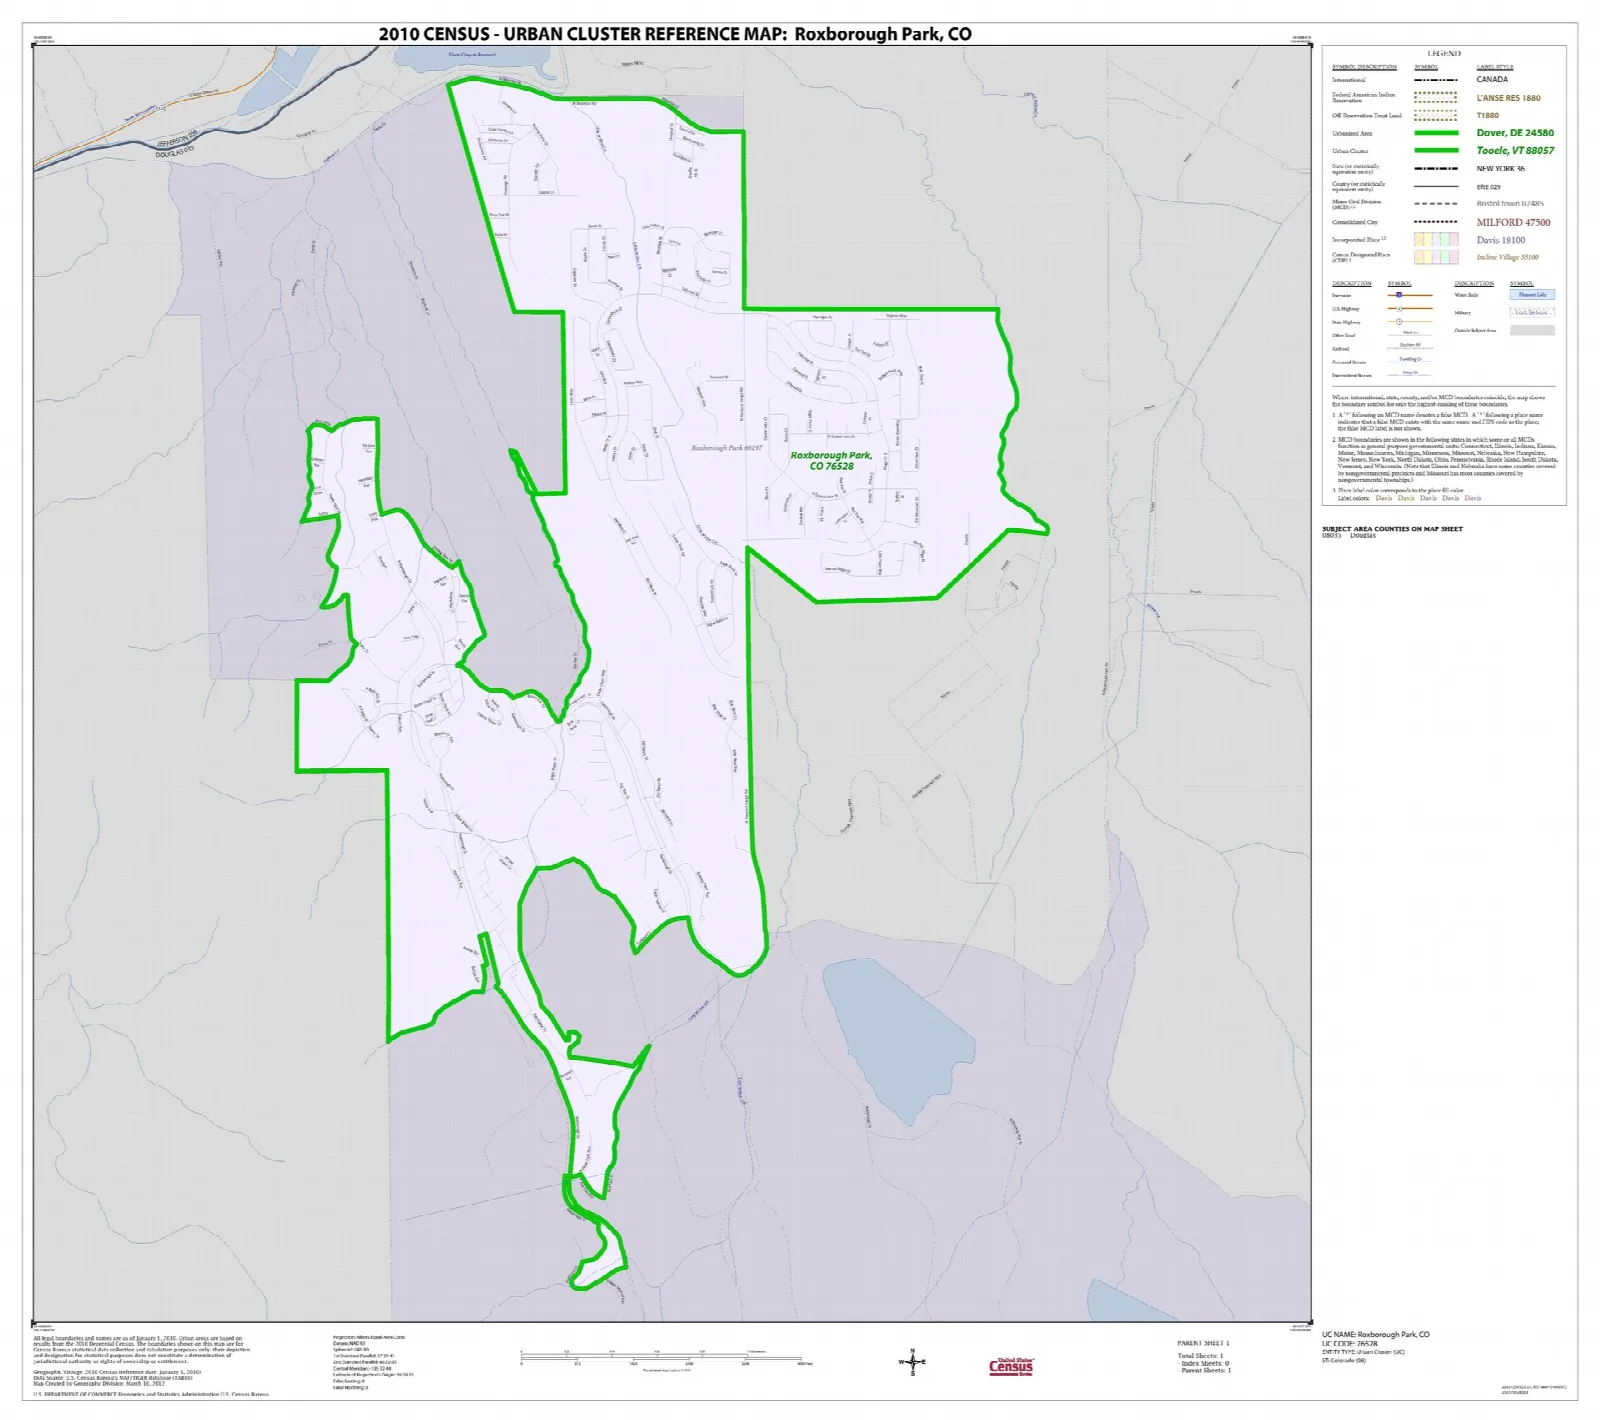Click the Incorporated Place color swatches
This screenshot has width=1600, height=1420.
pos(1435,240)
